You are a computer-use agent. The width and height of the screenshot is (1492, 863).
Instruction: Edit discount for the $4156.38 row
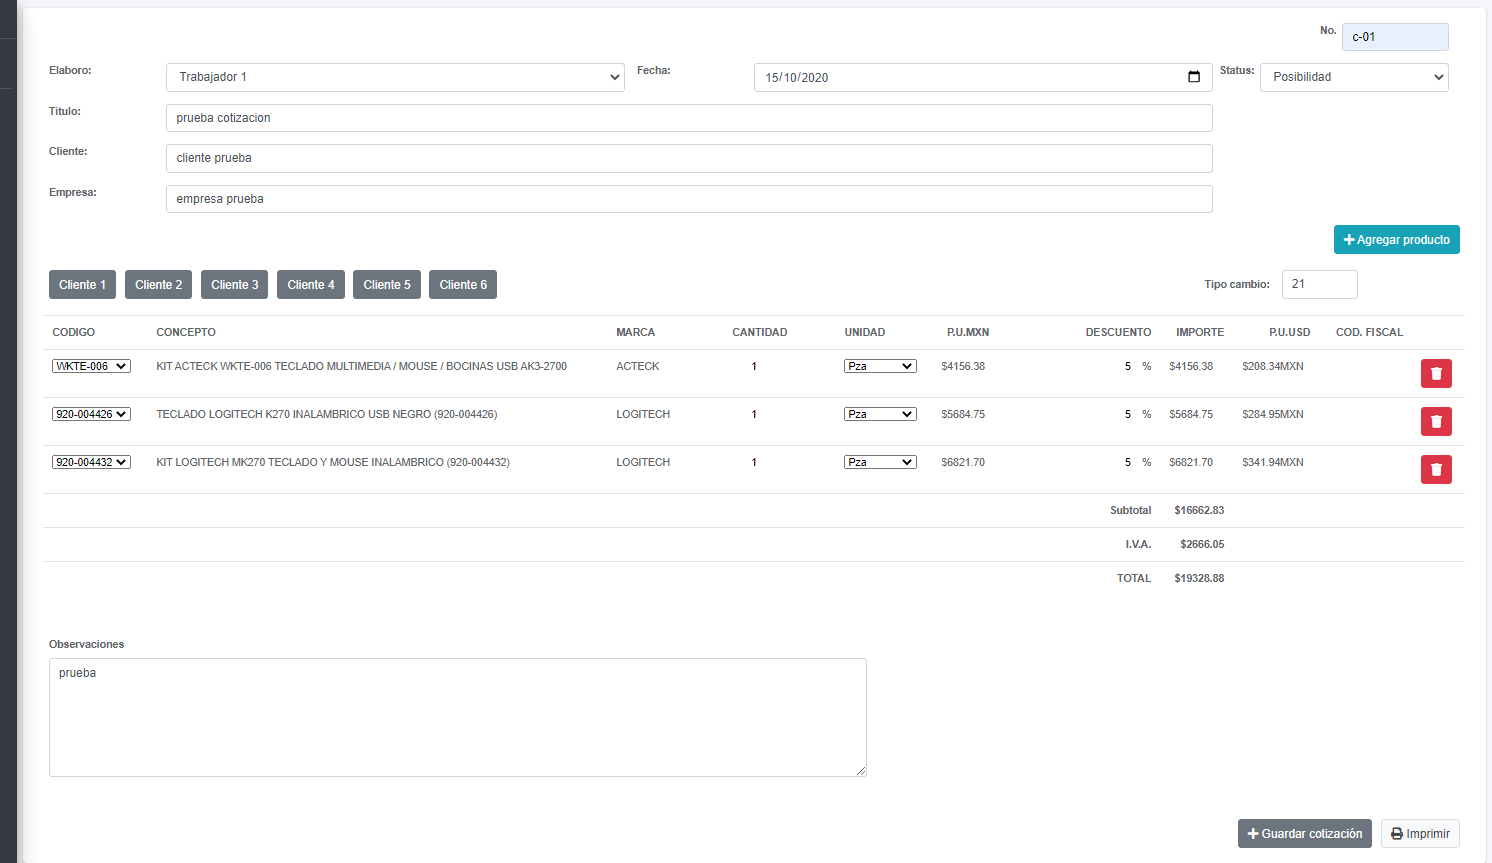pyautogui.click(x=1127, y=366)
